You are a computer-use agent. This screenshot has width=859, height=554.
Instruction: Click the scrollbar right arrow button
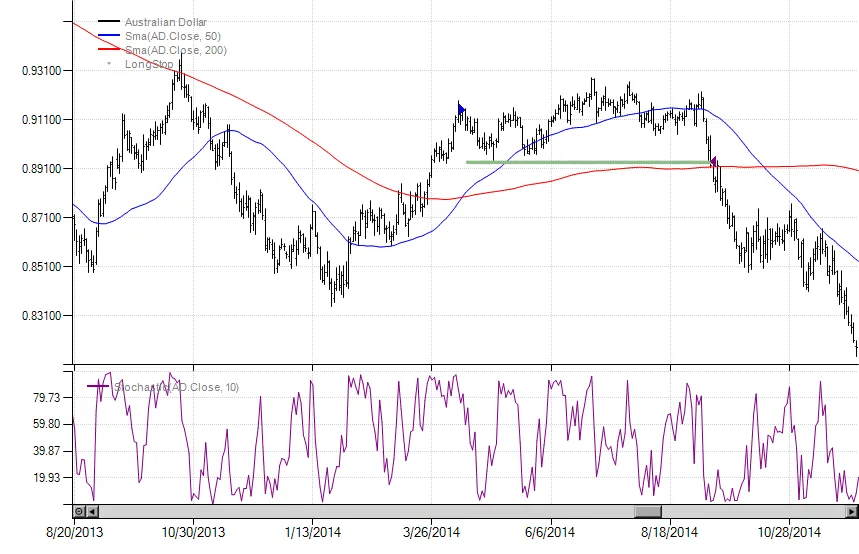coord(852,511)
